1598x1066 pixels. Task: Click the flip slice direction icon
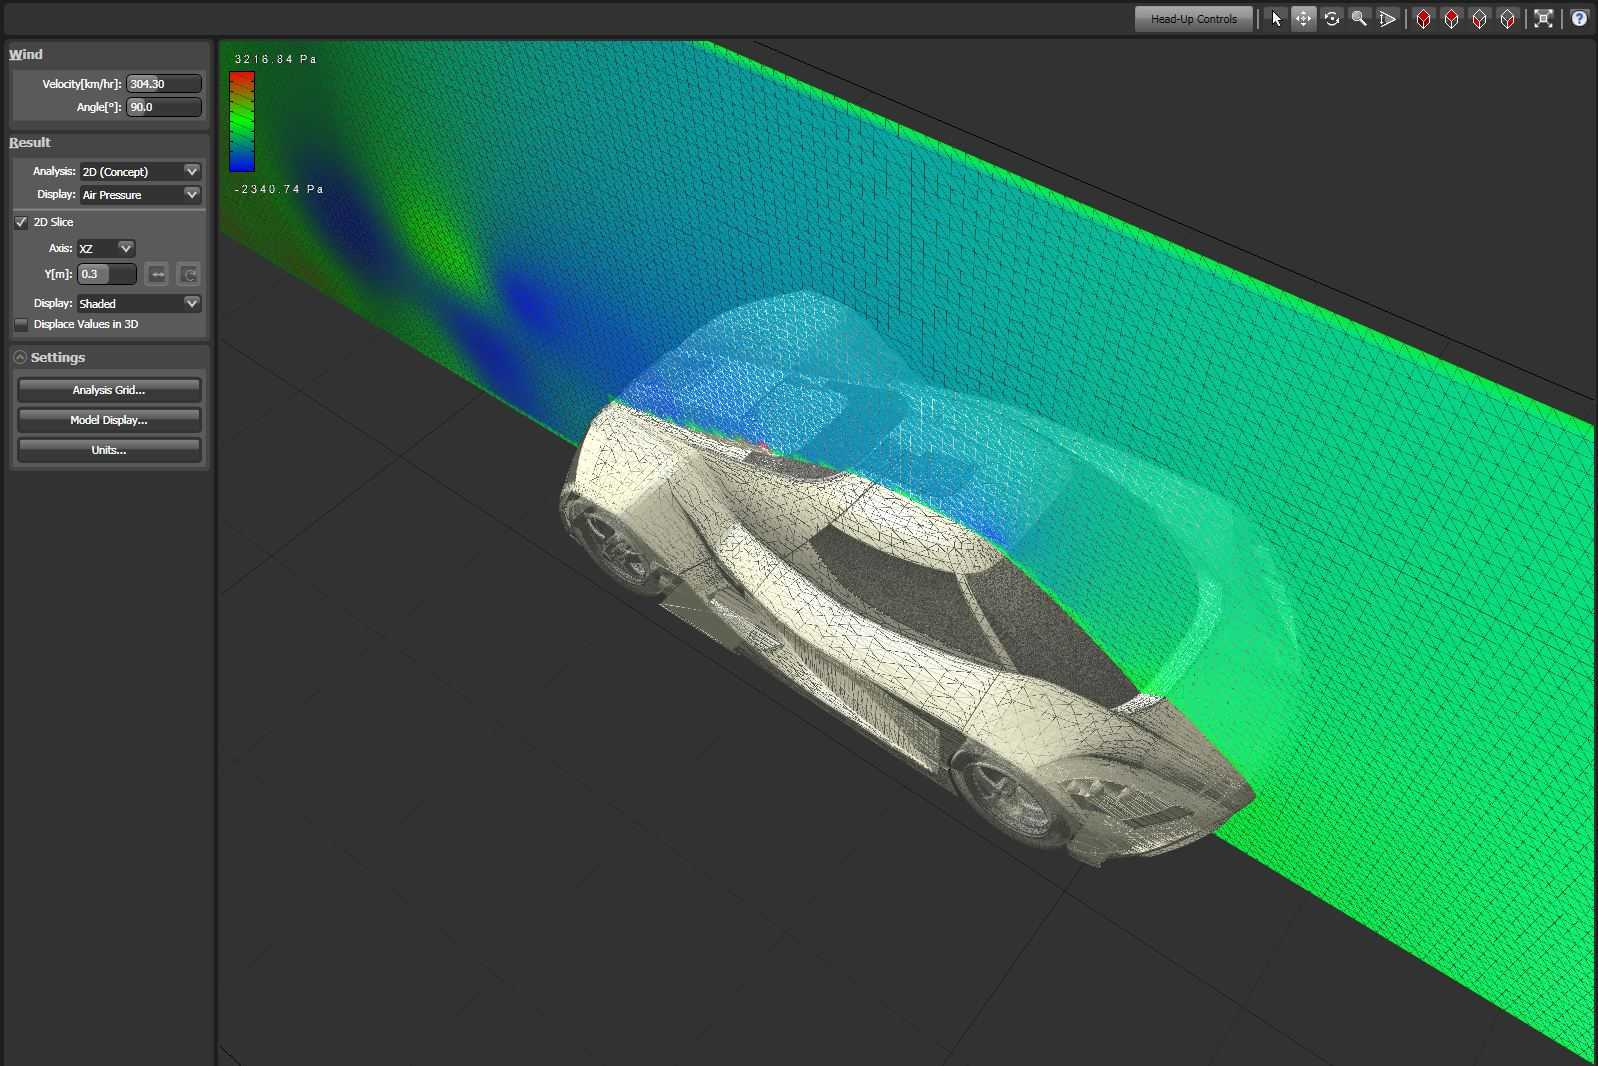tap(157, 274)
